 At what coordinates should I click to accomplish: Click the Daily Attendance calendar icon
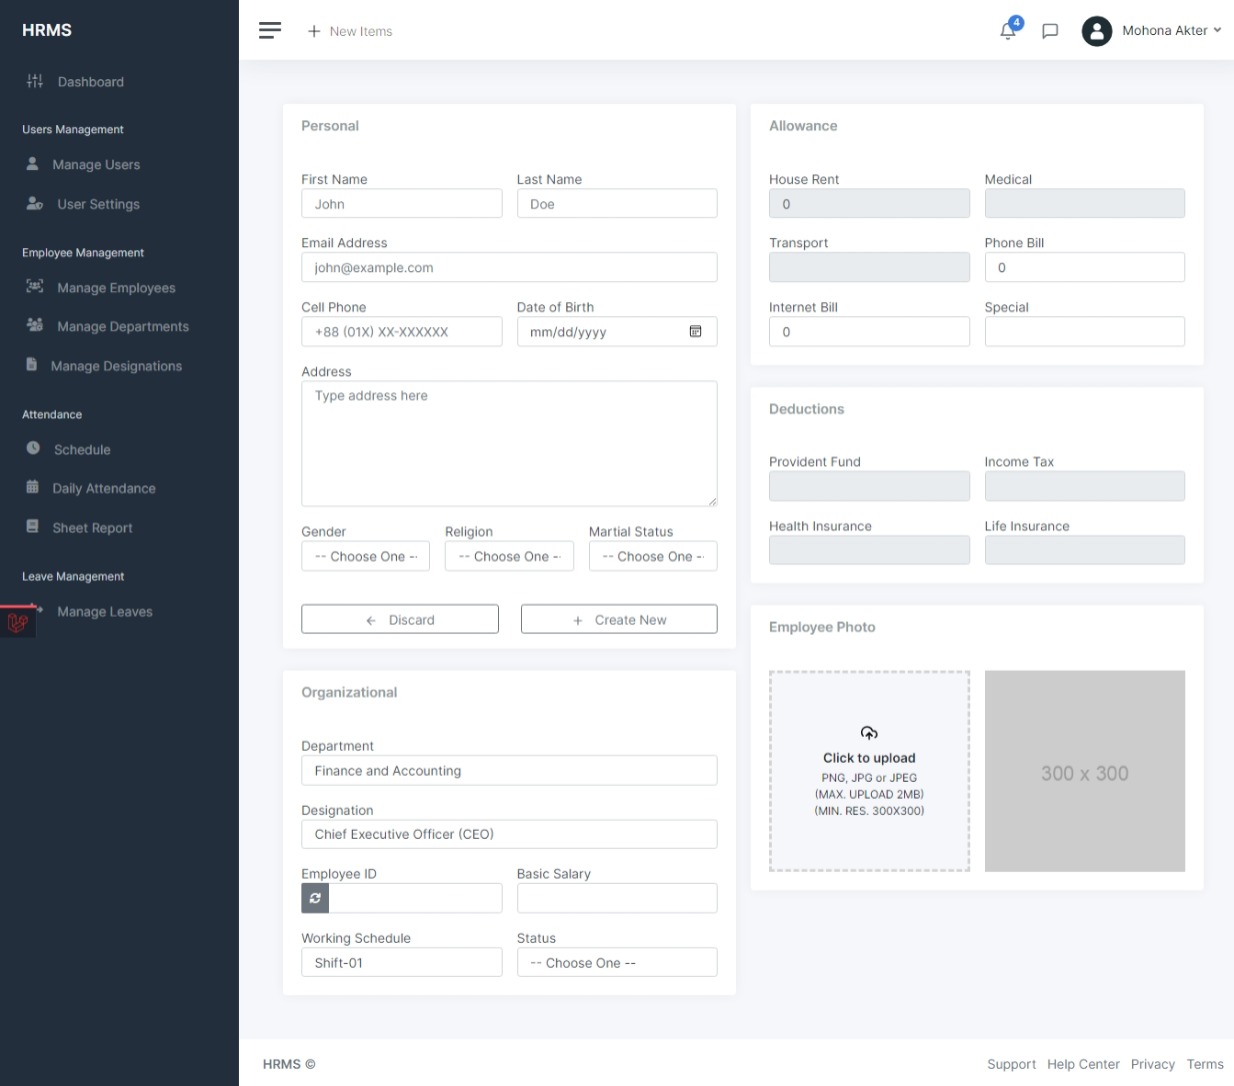tap(32, 487)
